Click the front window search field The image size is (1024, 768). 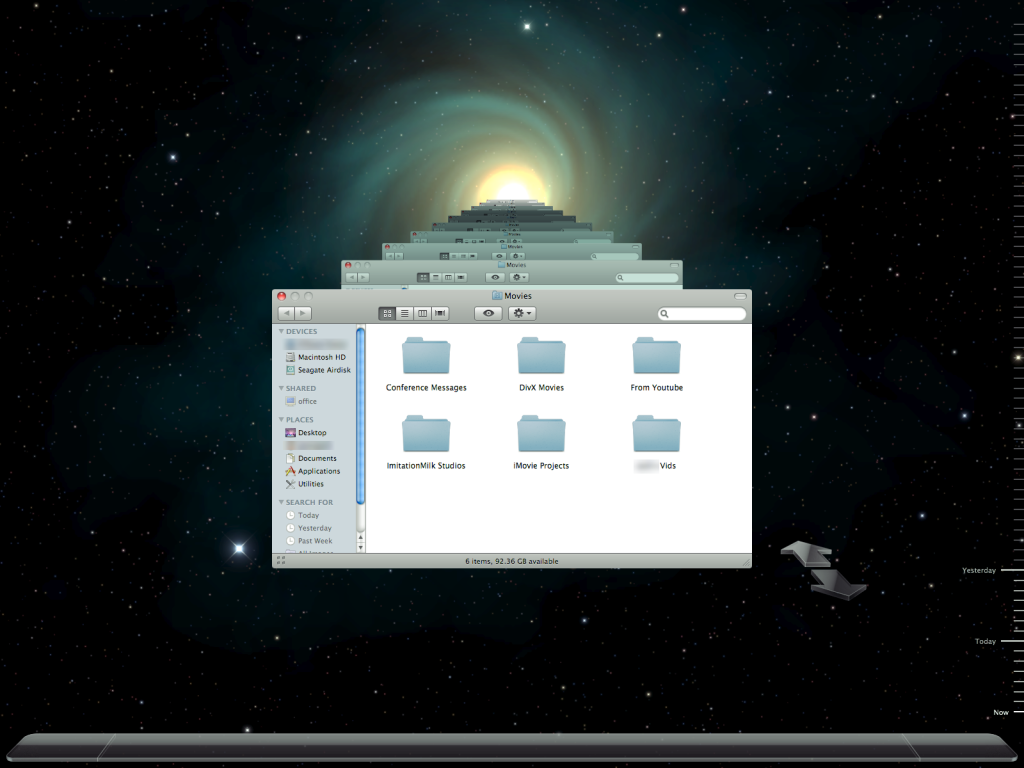point(702,314)
